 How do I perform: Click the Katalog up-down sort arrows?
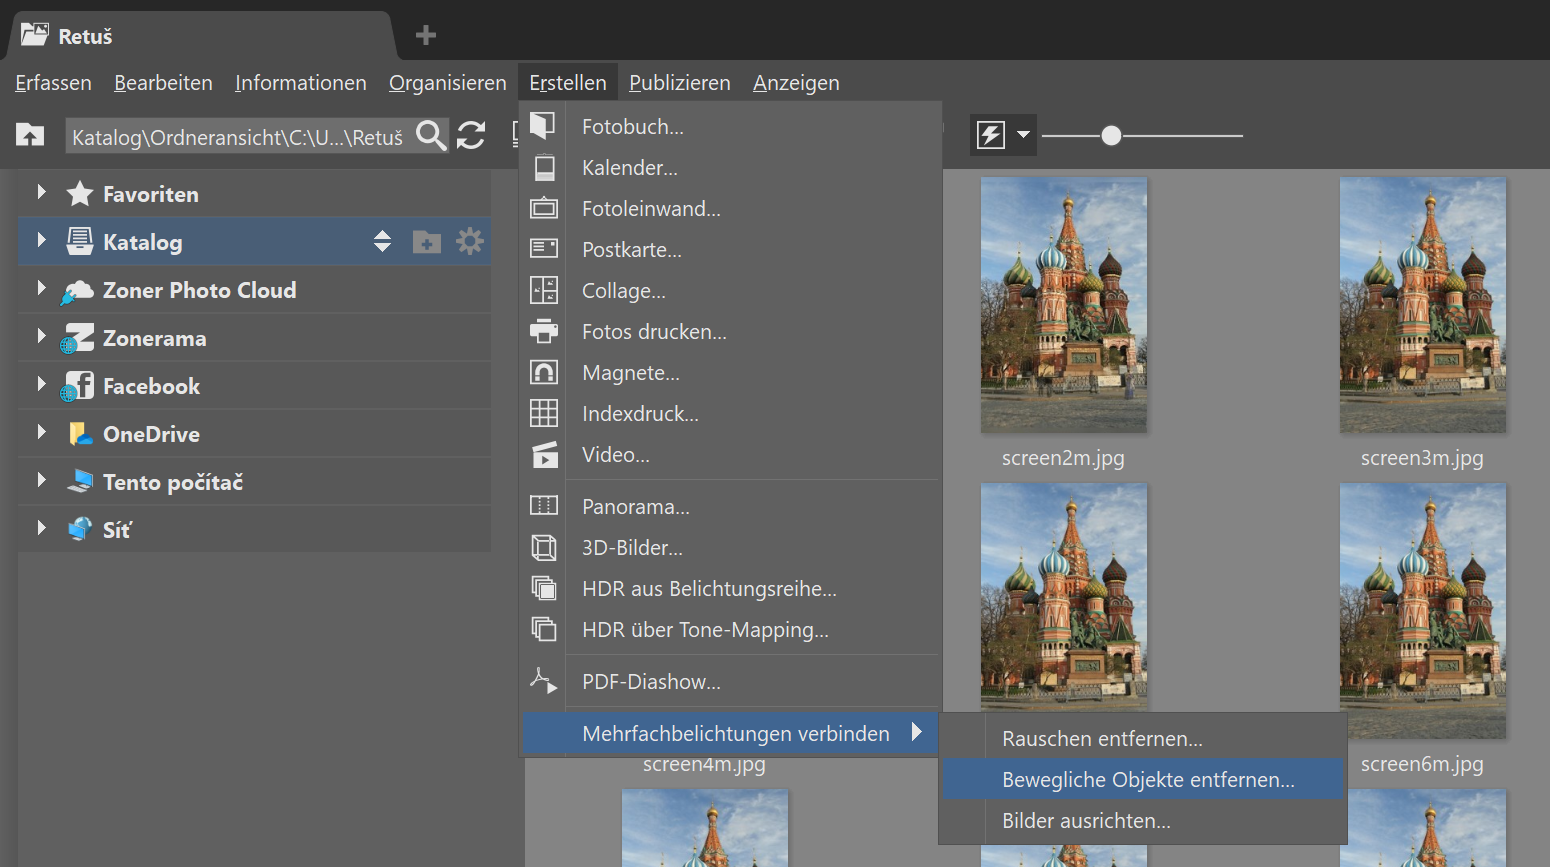point(382,241)
